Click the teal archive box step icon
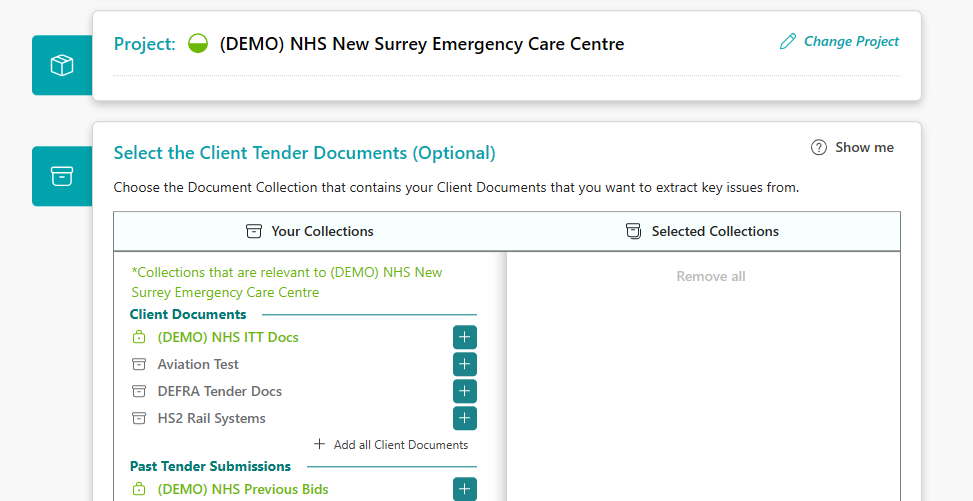Screen dimensions: 973x501 point(62,176)
